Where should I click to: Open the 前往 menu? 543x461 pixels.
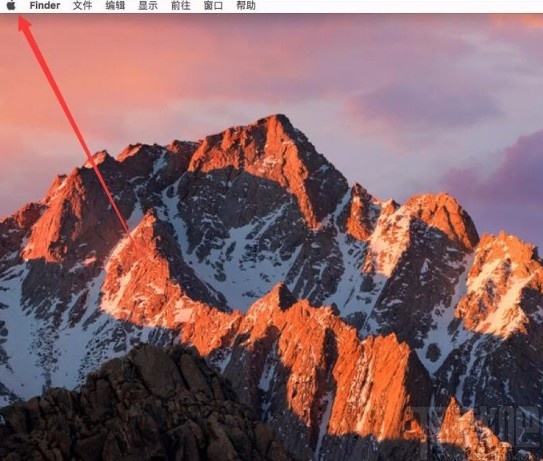180,6
